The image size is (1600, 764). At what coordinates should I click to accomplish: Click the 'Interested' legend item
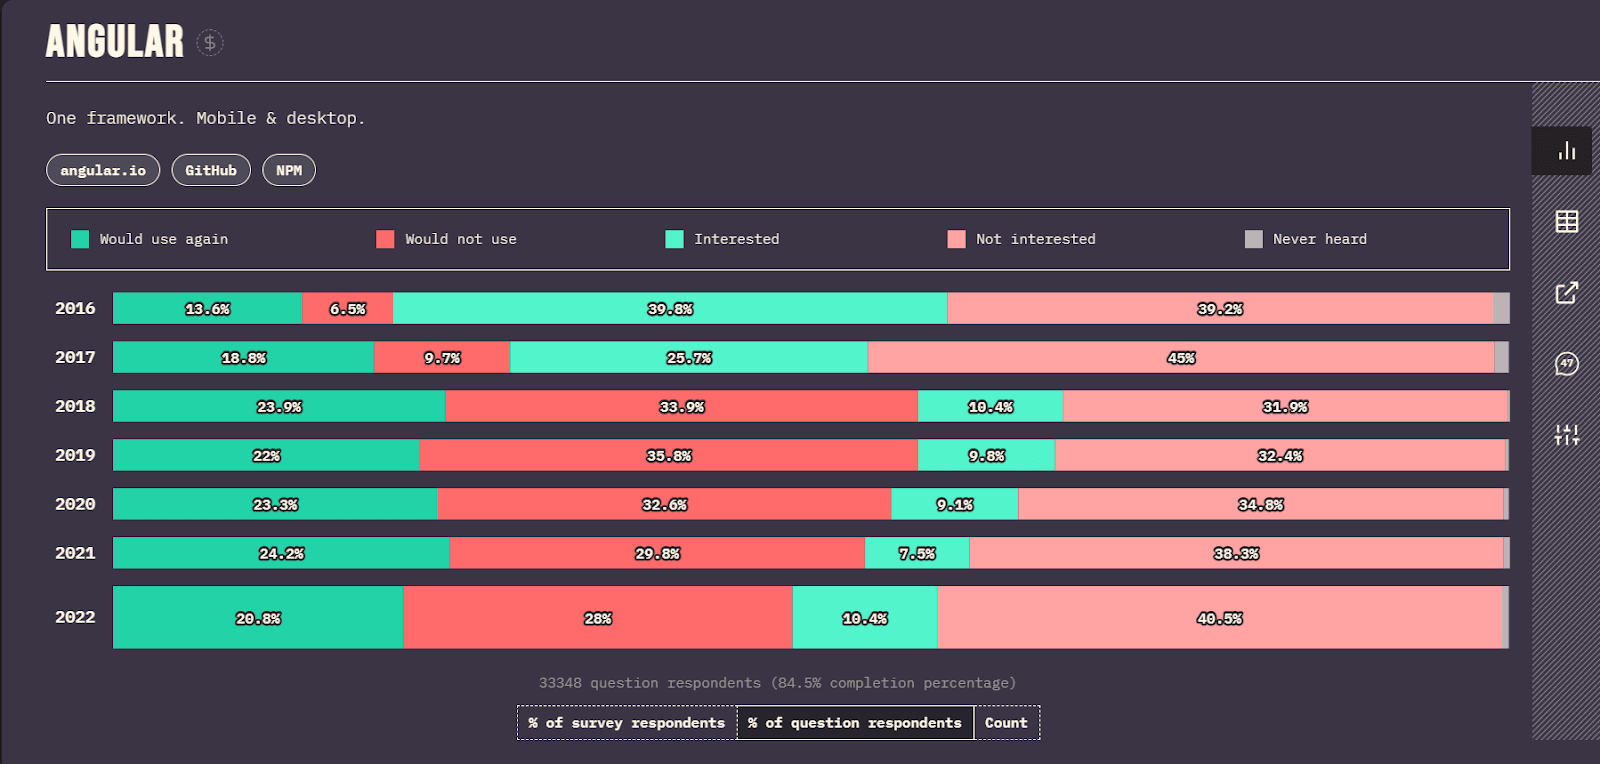[722, 239]
